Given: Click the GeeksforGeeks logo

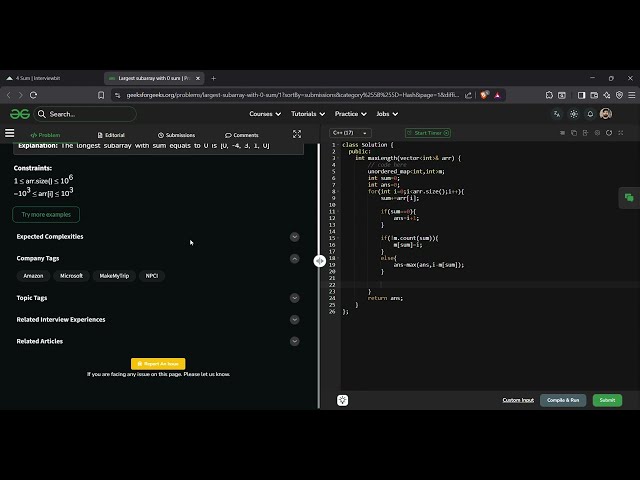Looking at the screenshot, I should click(x=20, y=114).
